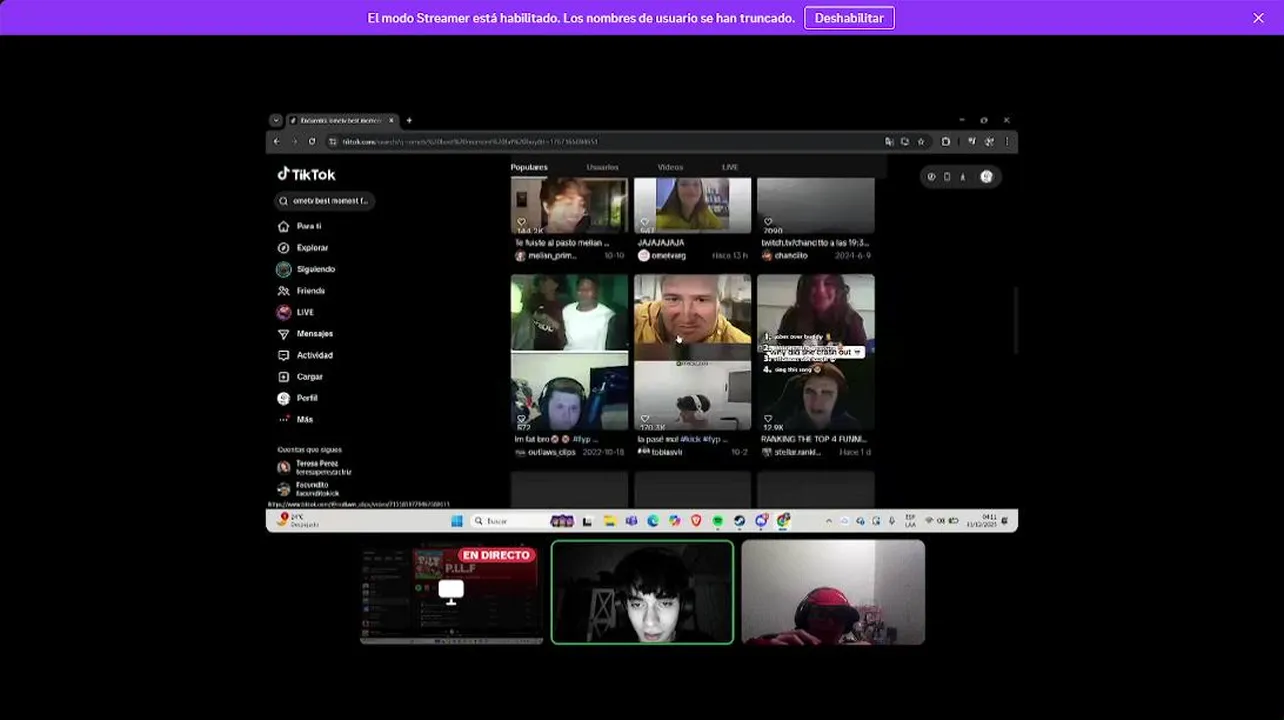Image resolution: width=1284 pixels, height=720 pixels.
Task: Open Steam from the taskbar
Action: click(x=739, y=521)
